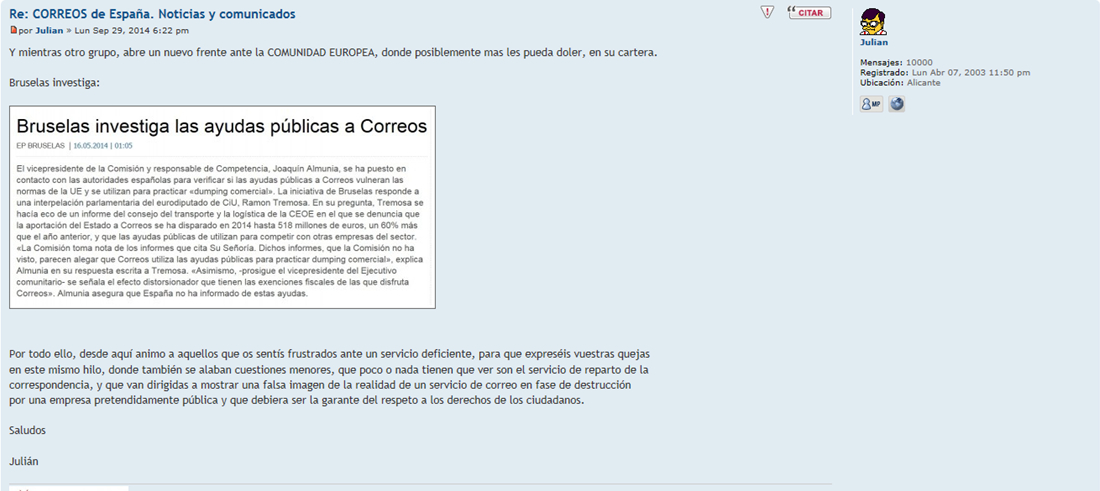Screen dimensions: 1100x491
Task: Click the "Saludos" closing line
Action: tap(27, 431)
